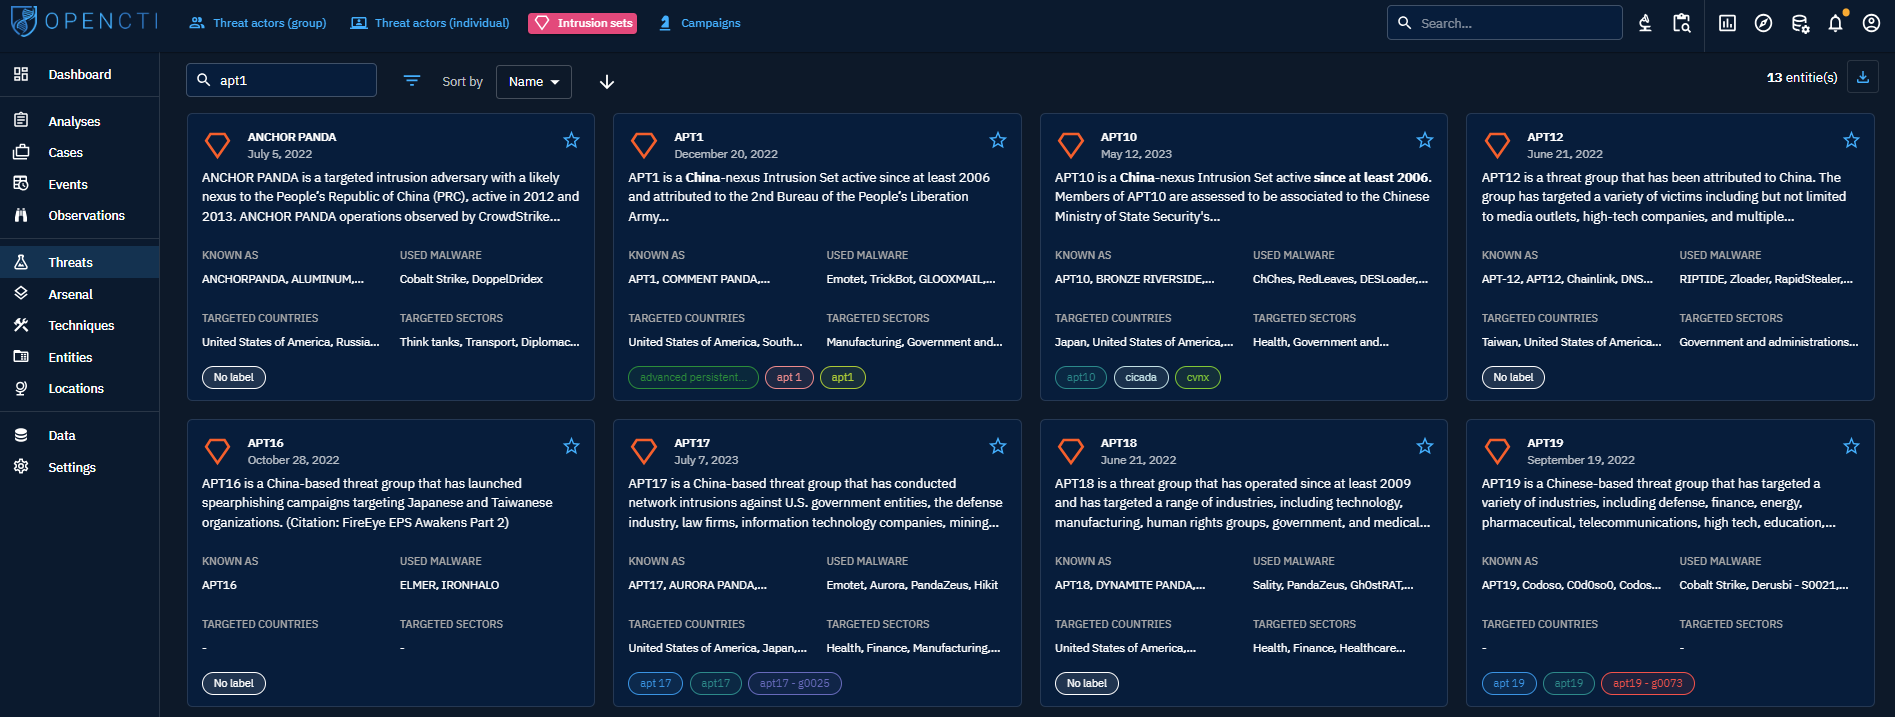
Task: Open the data processing database icon
Action: tap(1800, 23)
